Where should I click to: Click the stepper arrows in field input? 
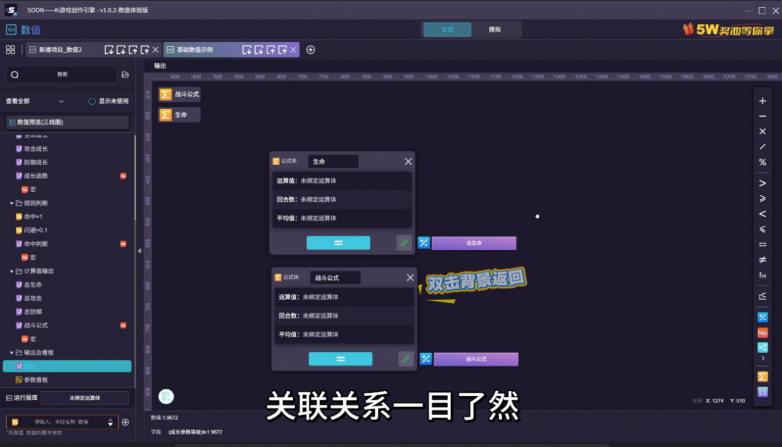pos(111,422)
